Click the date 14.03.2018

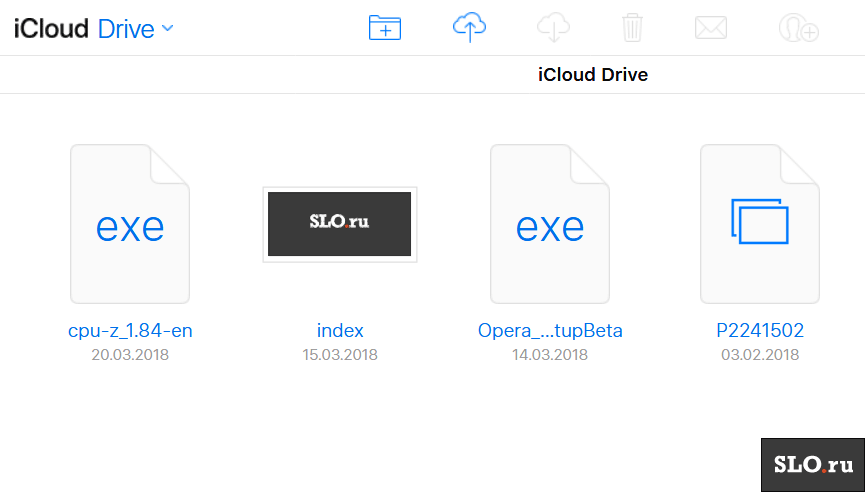pos(550,354)
